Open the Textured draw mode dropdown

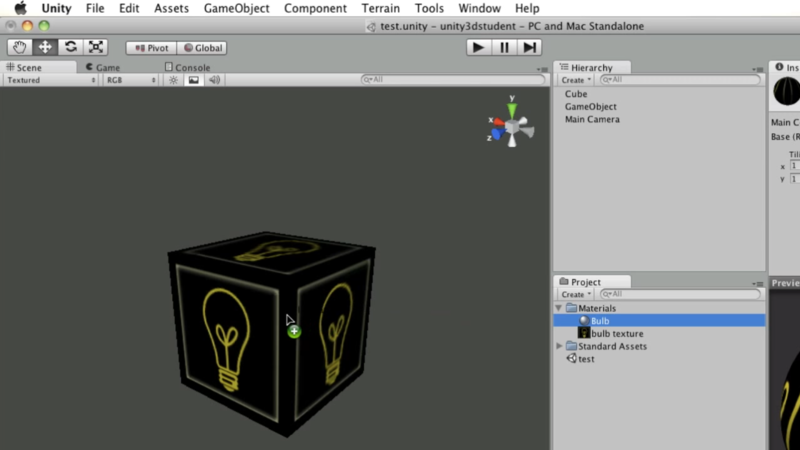pyautogui.click(x=51, y=80)
